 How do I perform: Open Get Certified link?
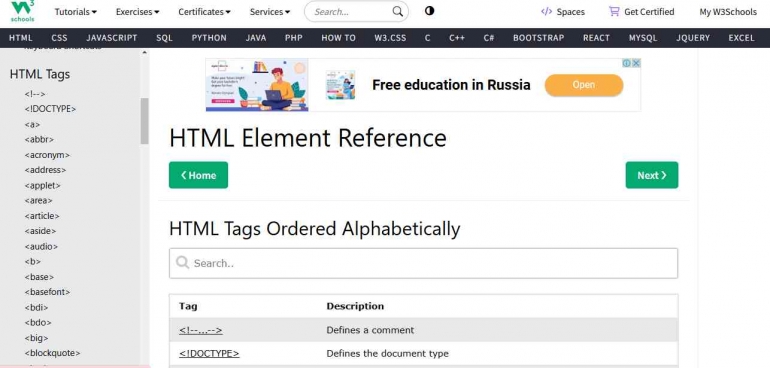pos(641,12)
